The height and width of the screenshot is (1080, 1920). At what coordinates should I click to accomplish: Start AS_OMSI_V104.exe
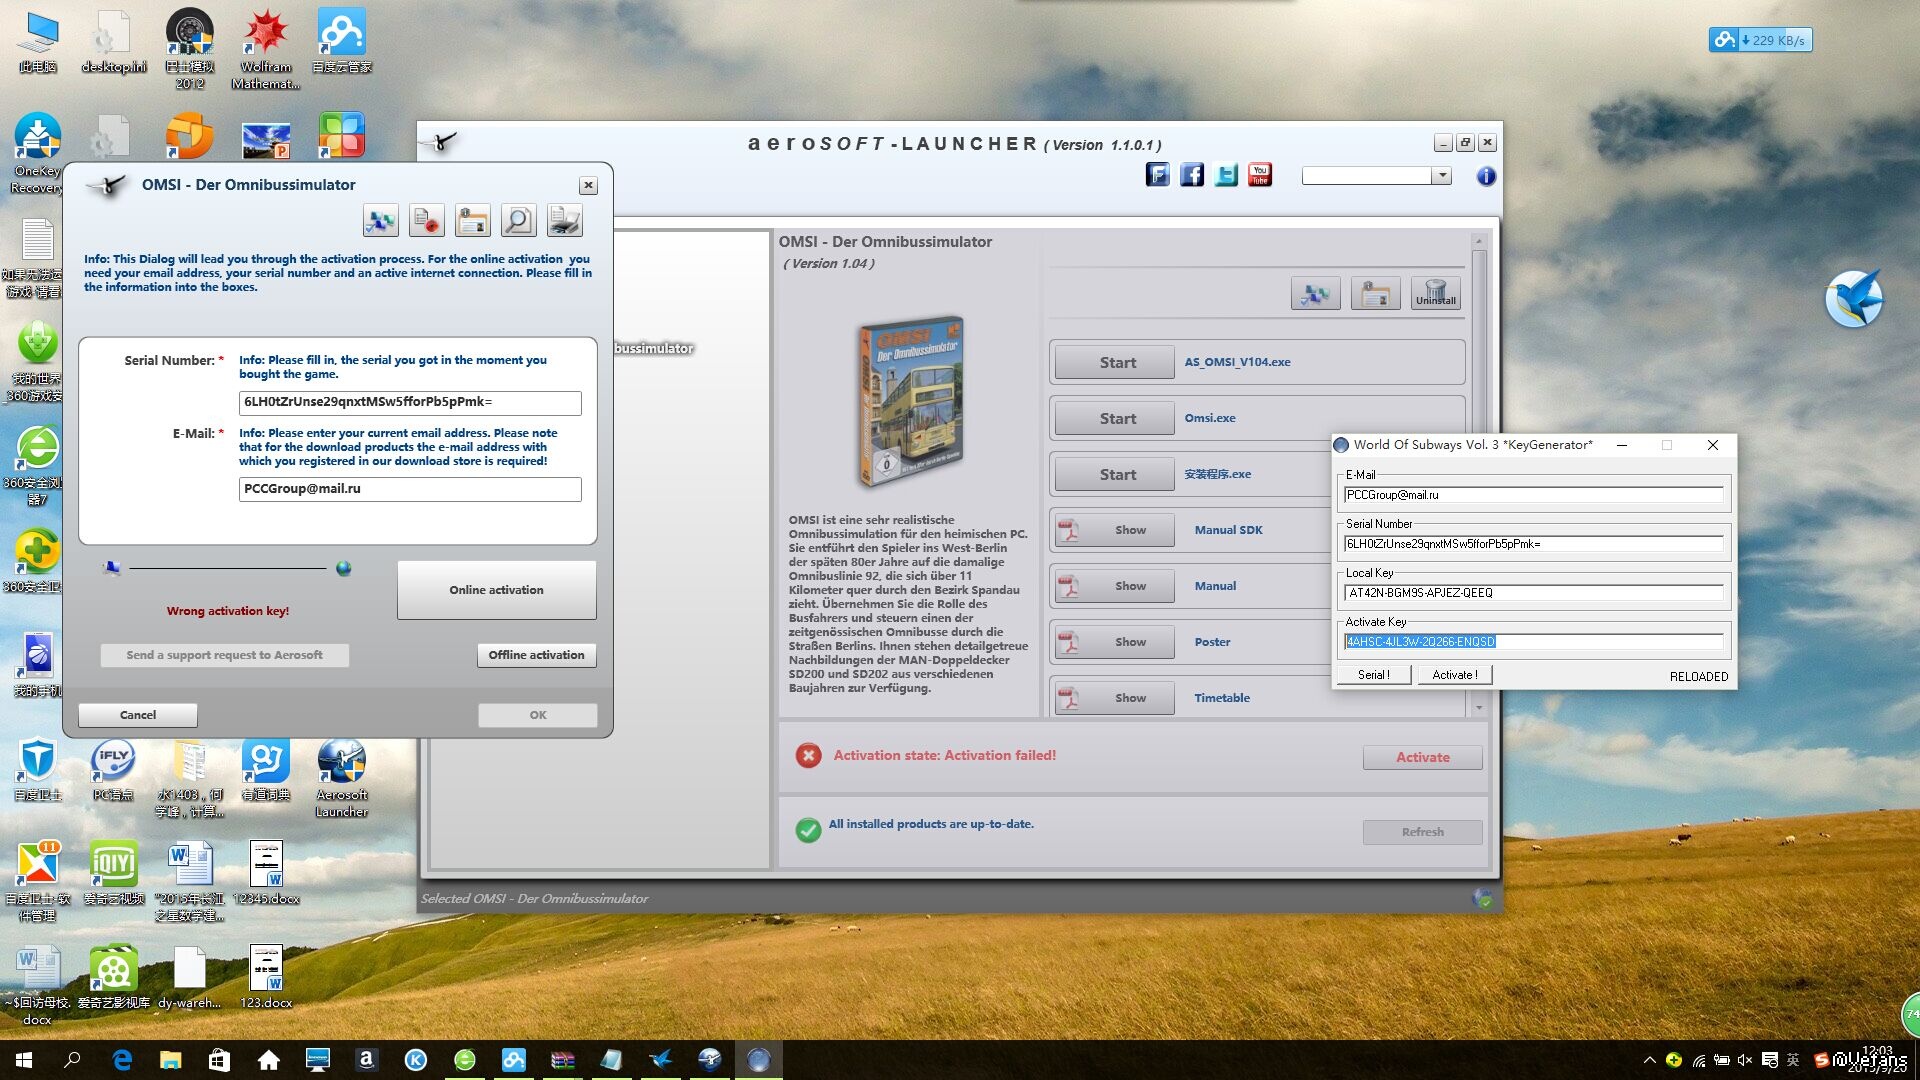(x=1116, y=363)
